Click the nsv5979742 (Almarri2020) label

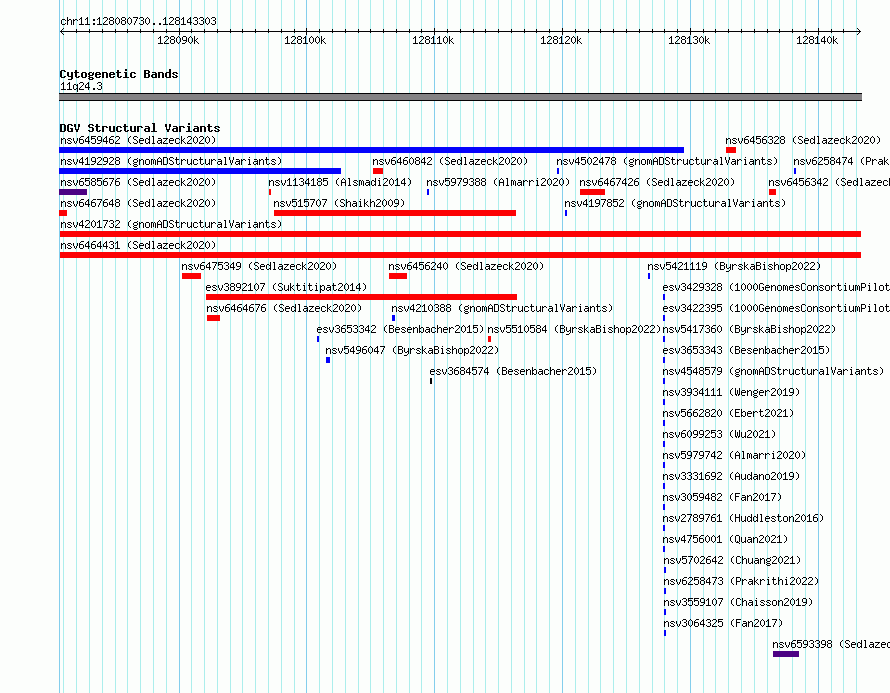[x=734, y=455]
